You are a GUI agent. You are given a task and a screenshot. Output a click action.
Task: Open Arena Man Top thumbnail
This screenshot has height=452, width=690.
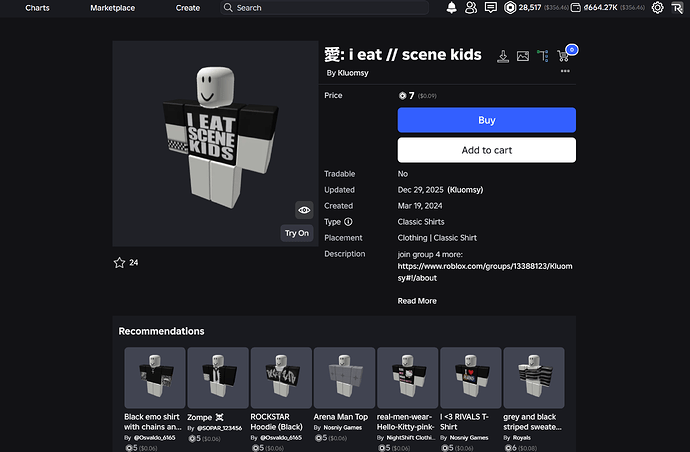345,378
